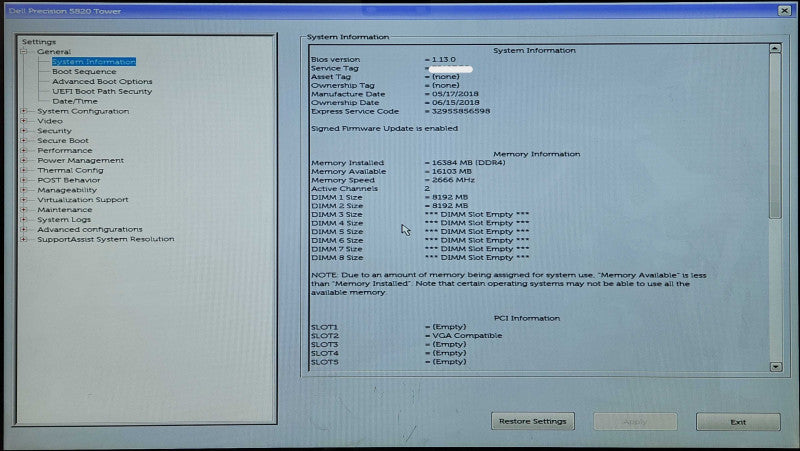The height and width of the screenshot is (451, 800).
Task: Click the grayed-out Apply button
Action: (x=635, y=422)
